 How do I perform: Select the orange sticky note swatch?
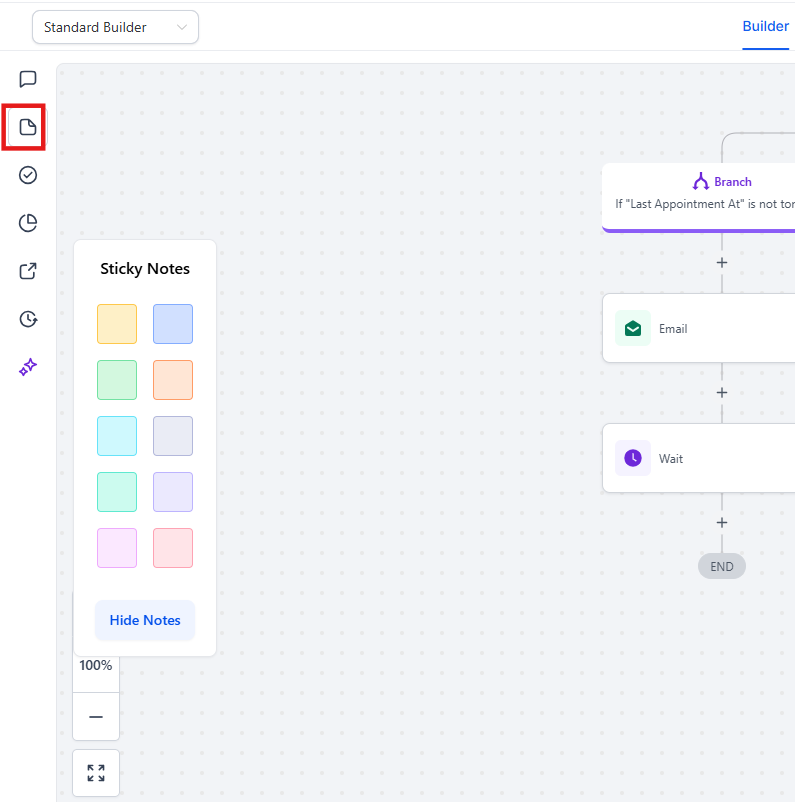click(173, 380)
